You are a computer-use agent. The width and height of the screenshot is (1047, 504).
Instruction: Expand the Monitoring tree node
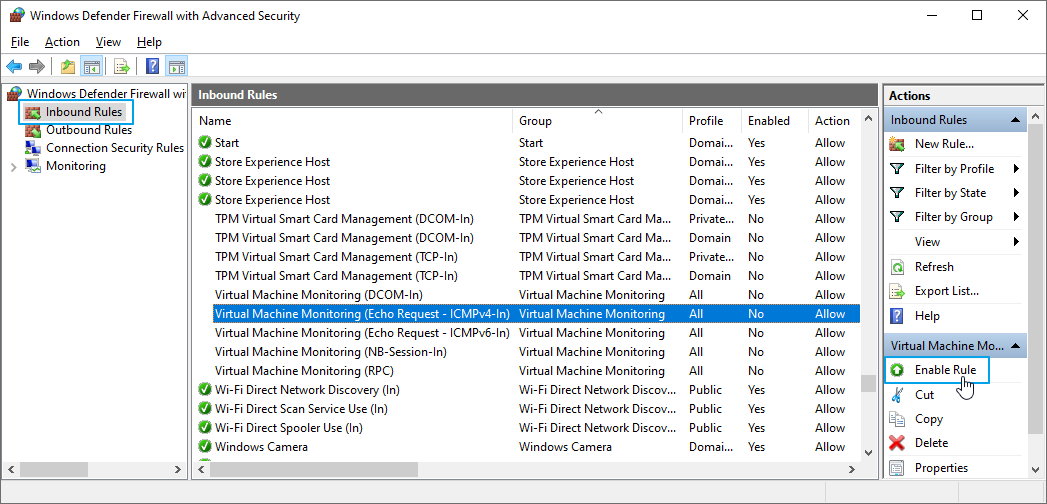click(x=13, y=167)
